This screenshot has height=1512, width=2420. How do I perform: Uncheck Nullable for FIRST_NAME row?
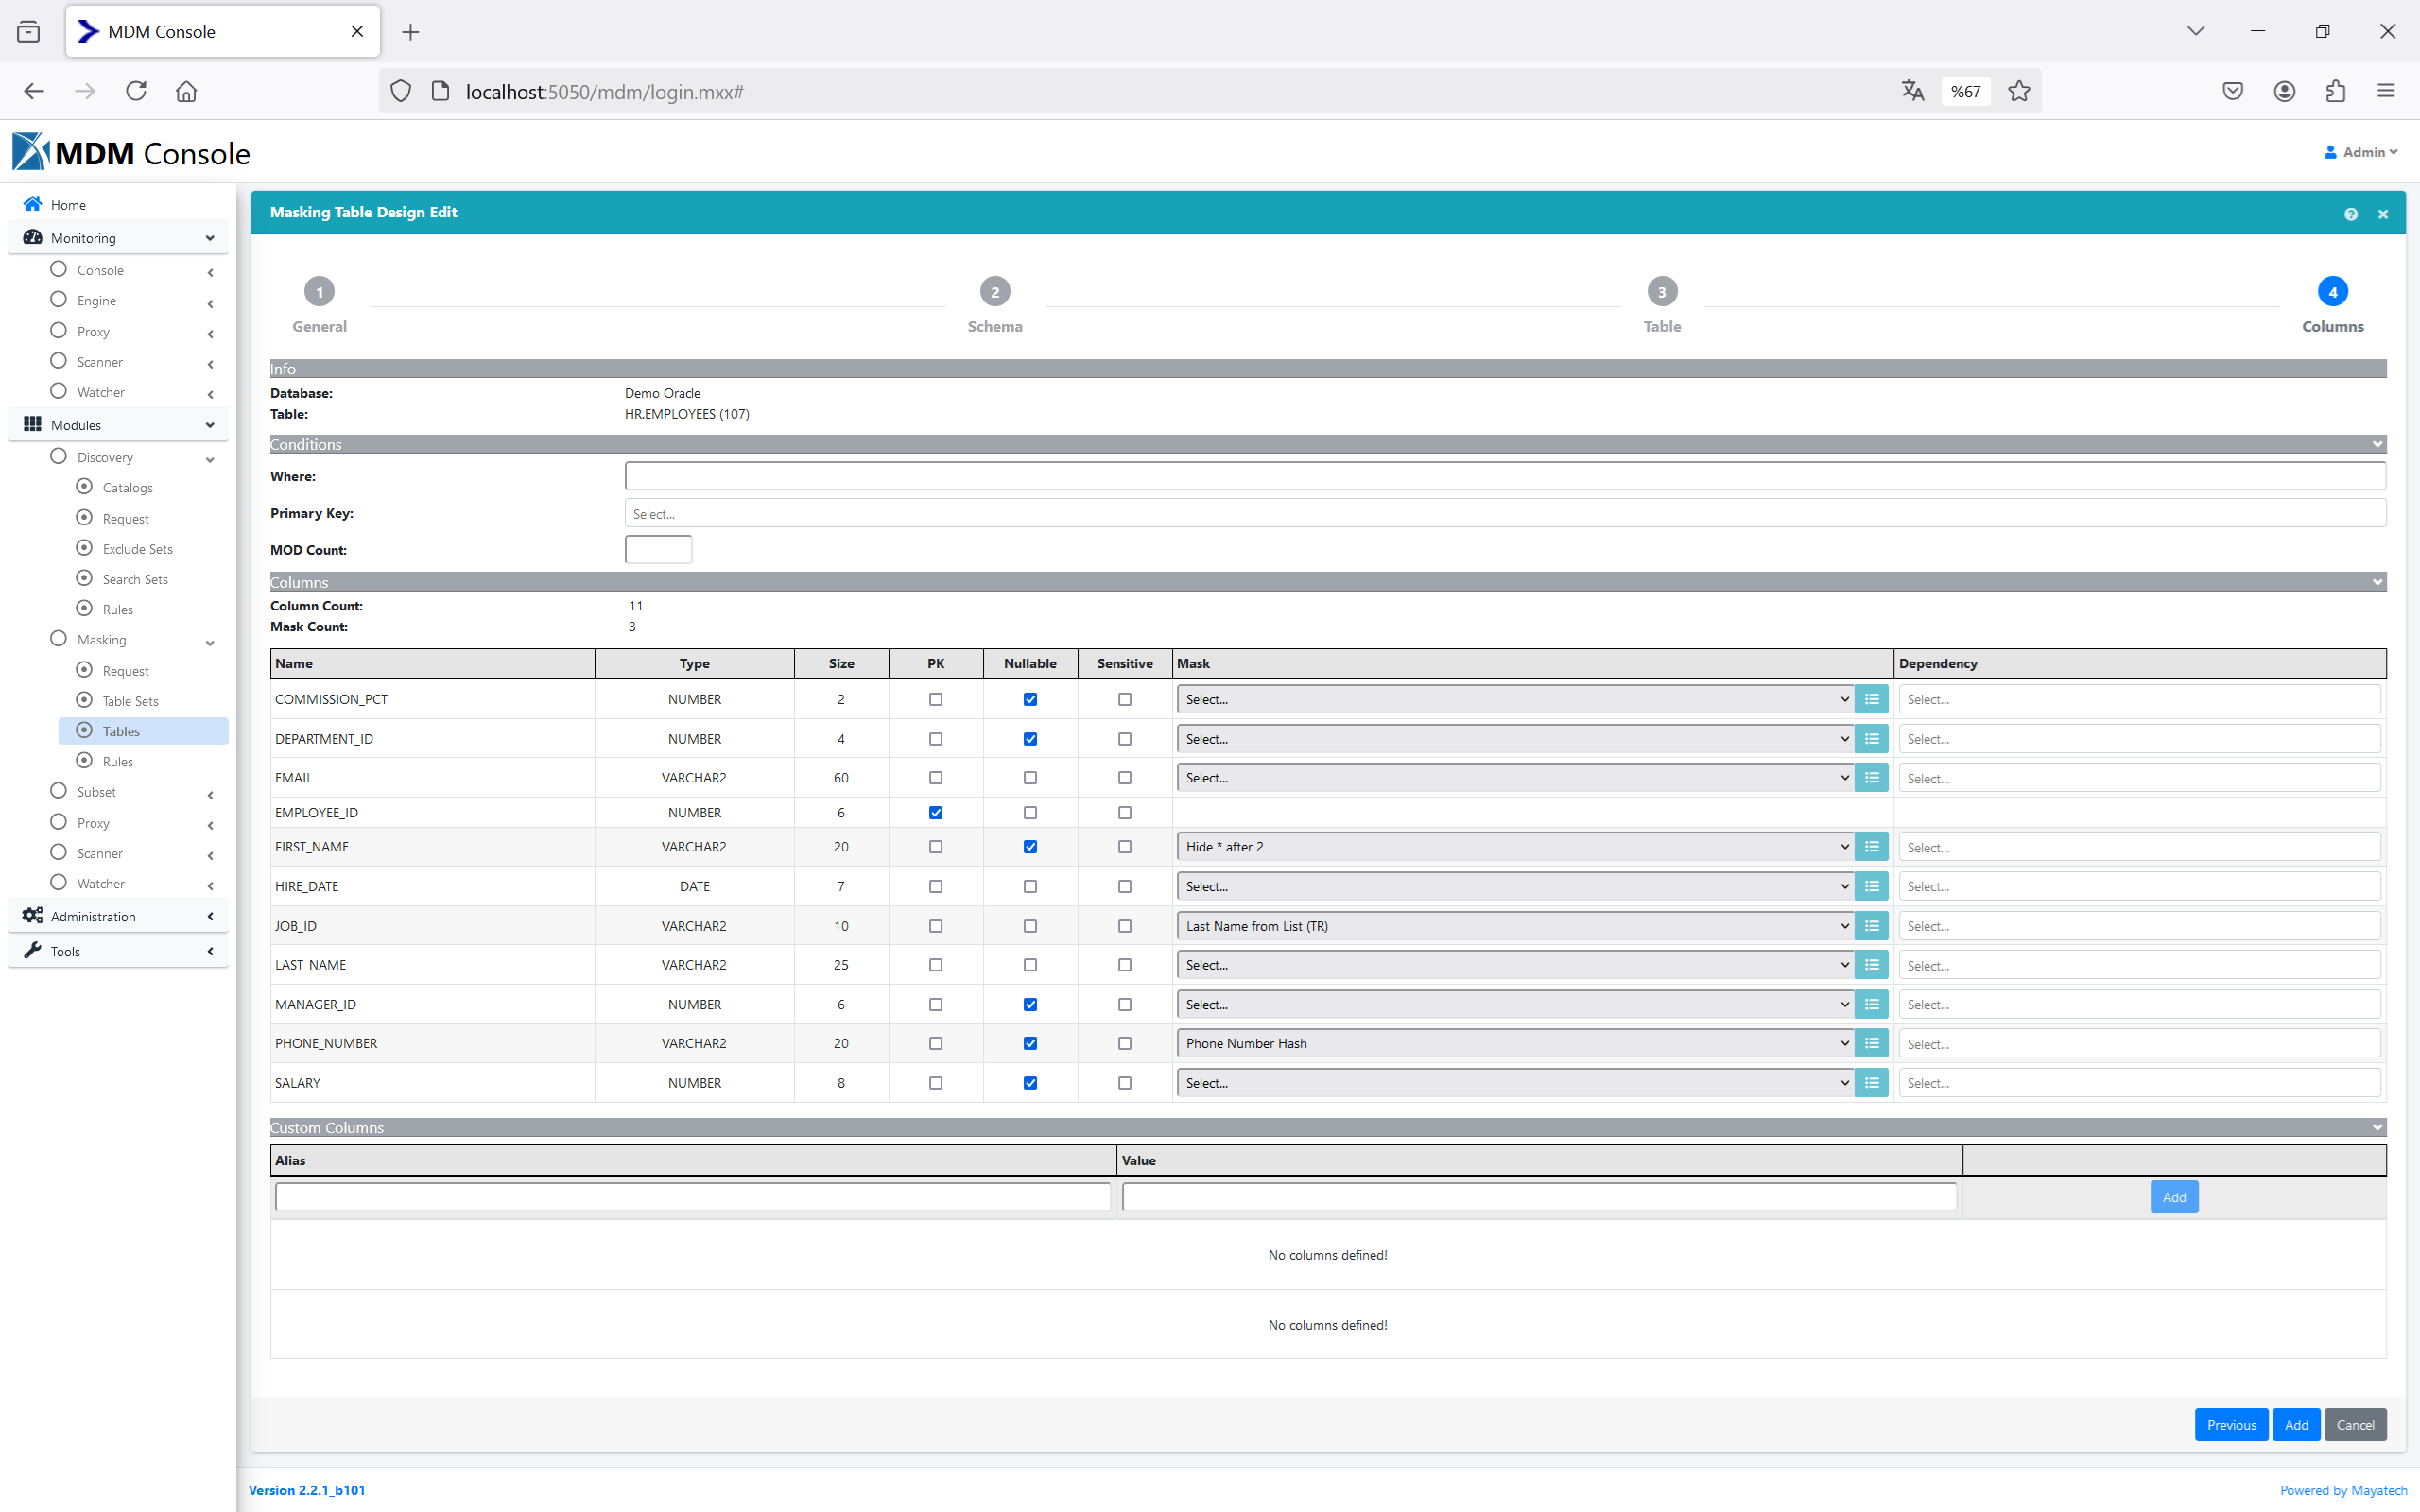(1030, 847)
